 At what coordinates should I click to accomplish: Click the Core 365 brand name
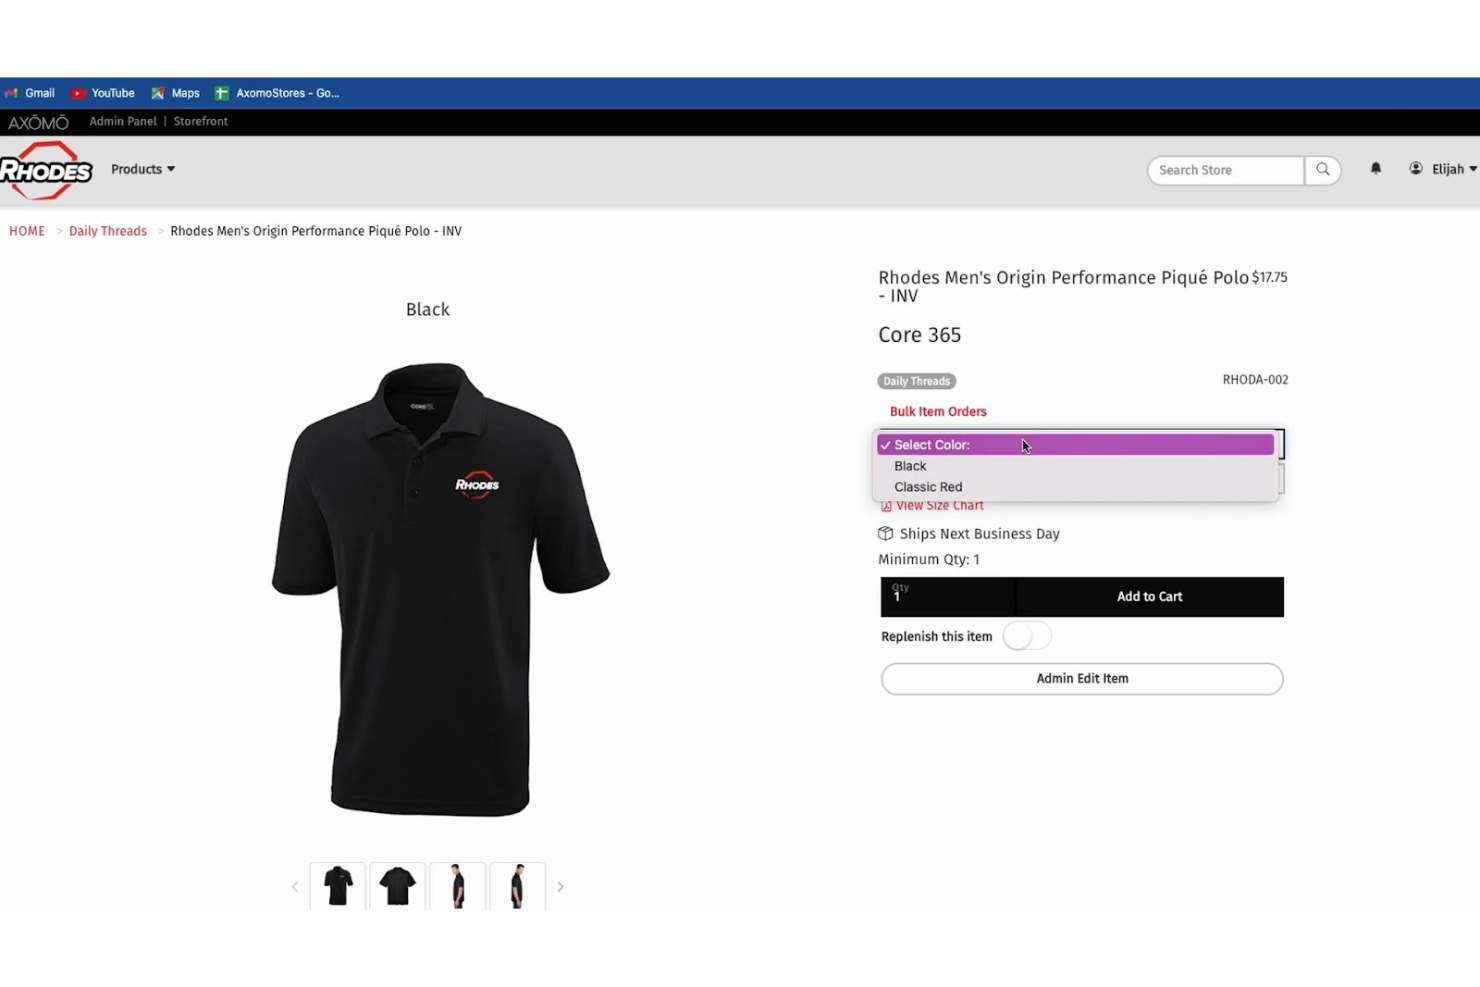point(919,335)
